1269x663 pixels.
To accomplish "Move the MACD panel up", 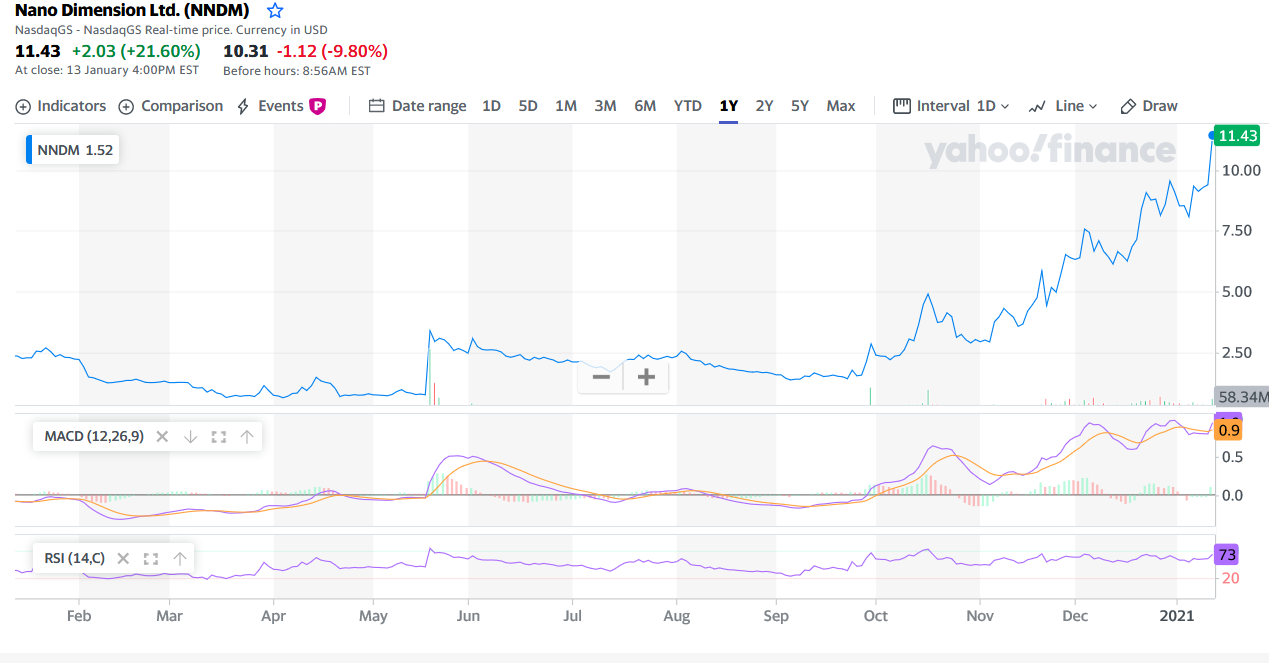I will [x=247, y=436].
